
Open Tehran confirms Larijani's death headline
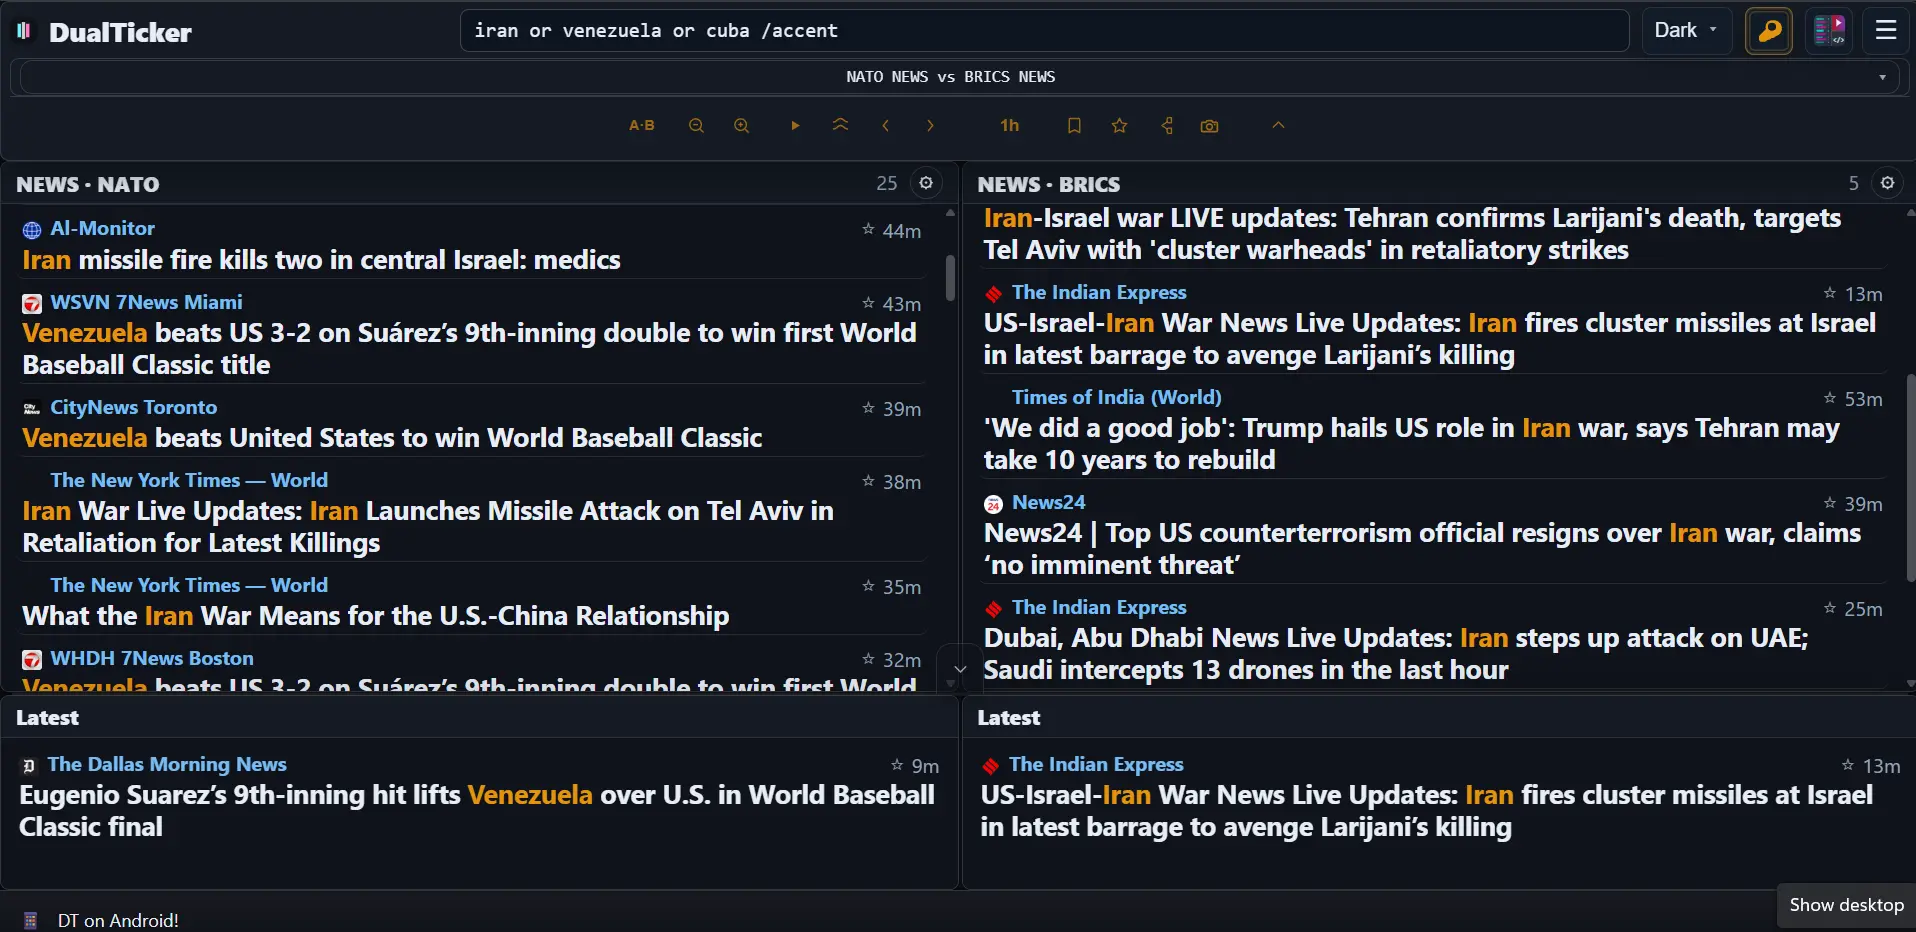click(1412, 234)
